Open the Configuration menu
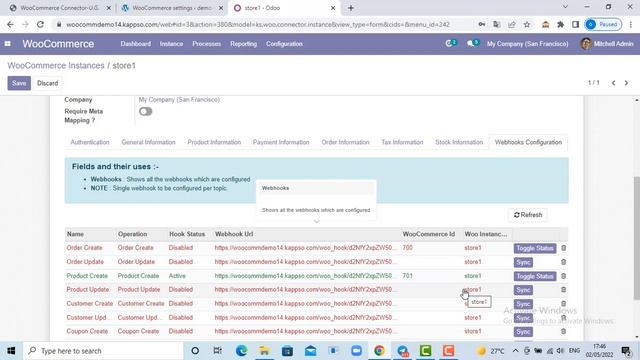The height and width of the screenshot is (360, 640). 284,44
